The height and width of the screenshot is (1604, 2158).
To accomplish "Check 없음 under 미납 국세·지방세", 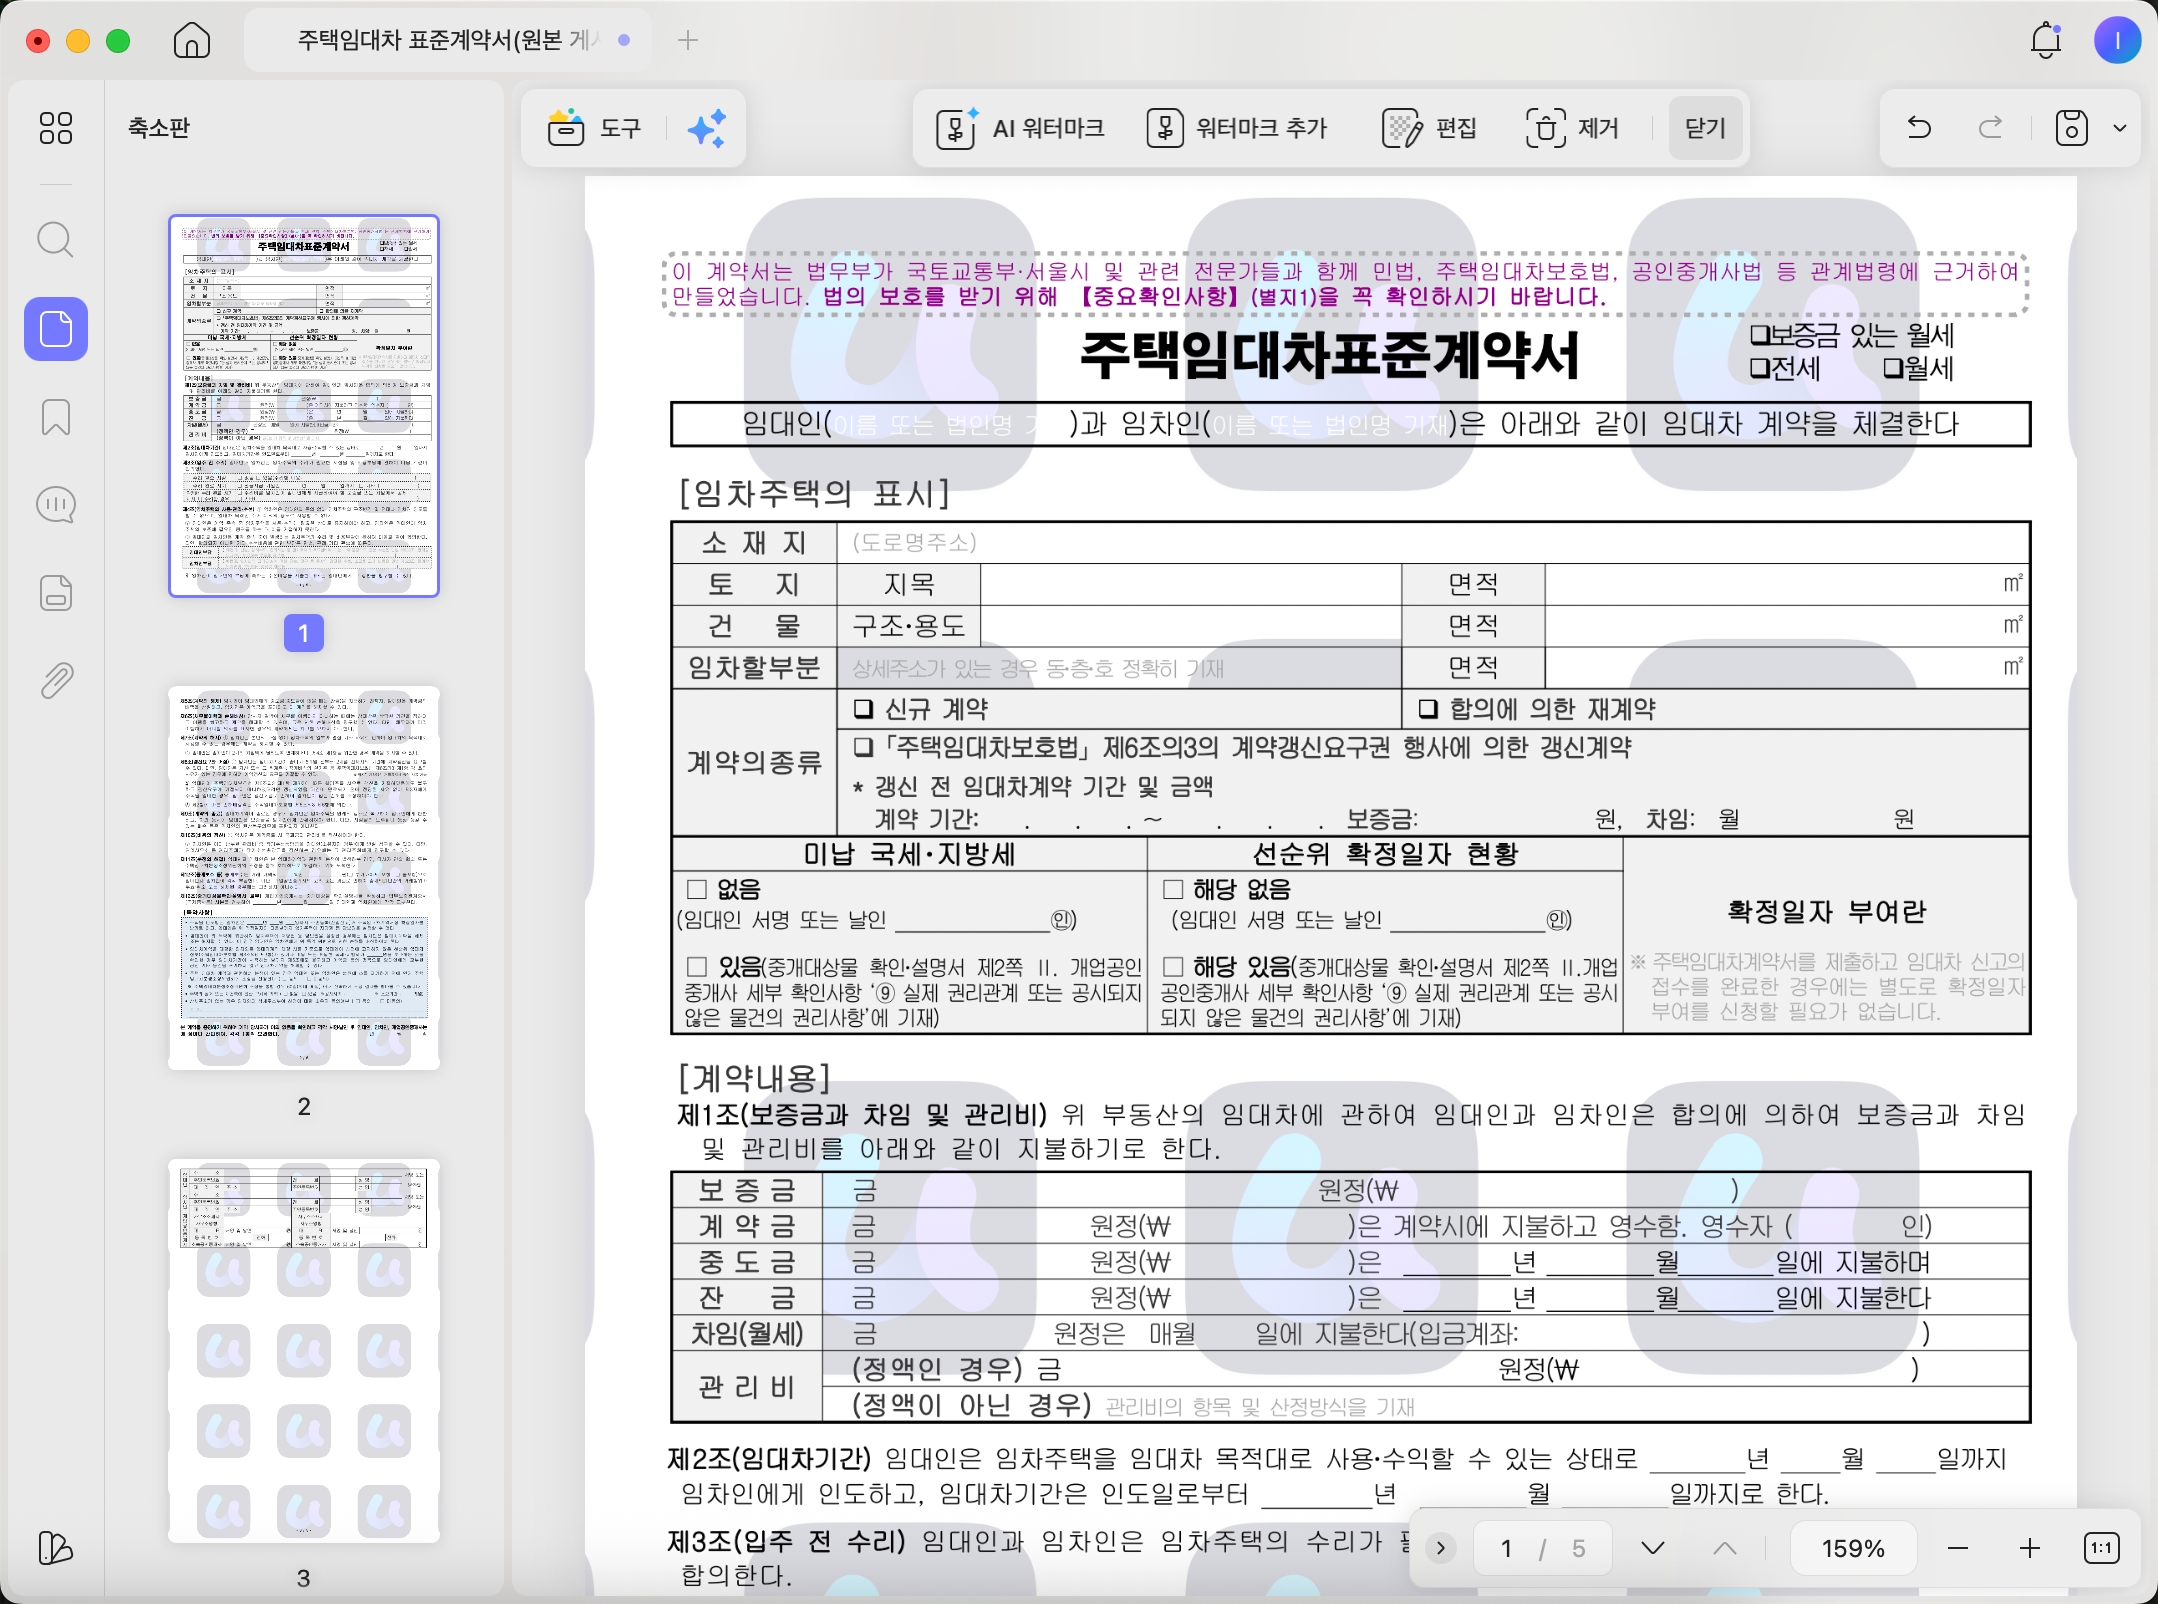I will coord(697,889).
